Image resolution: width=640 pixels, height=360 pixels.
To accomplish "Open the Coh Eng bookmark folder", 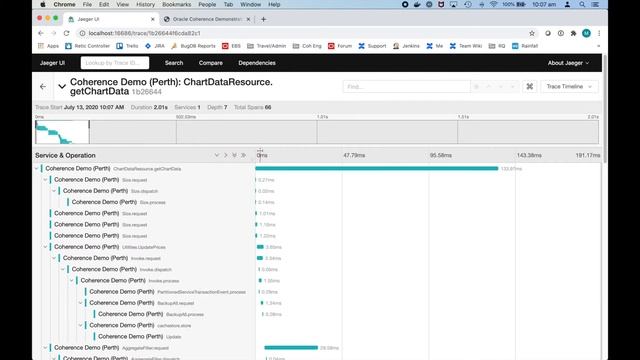I will (307, 46).
